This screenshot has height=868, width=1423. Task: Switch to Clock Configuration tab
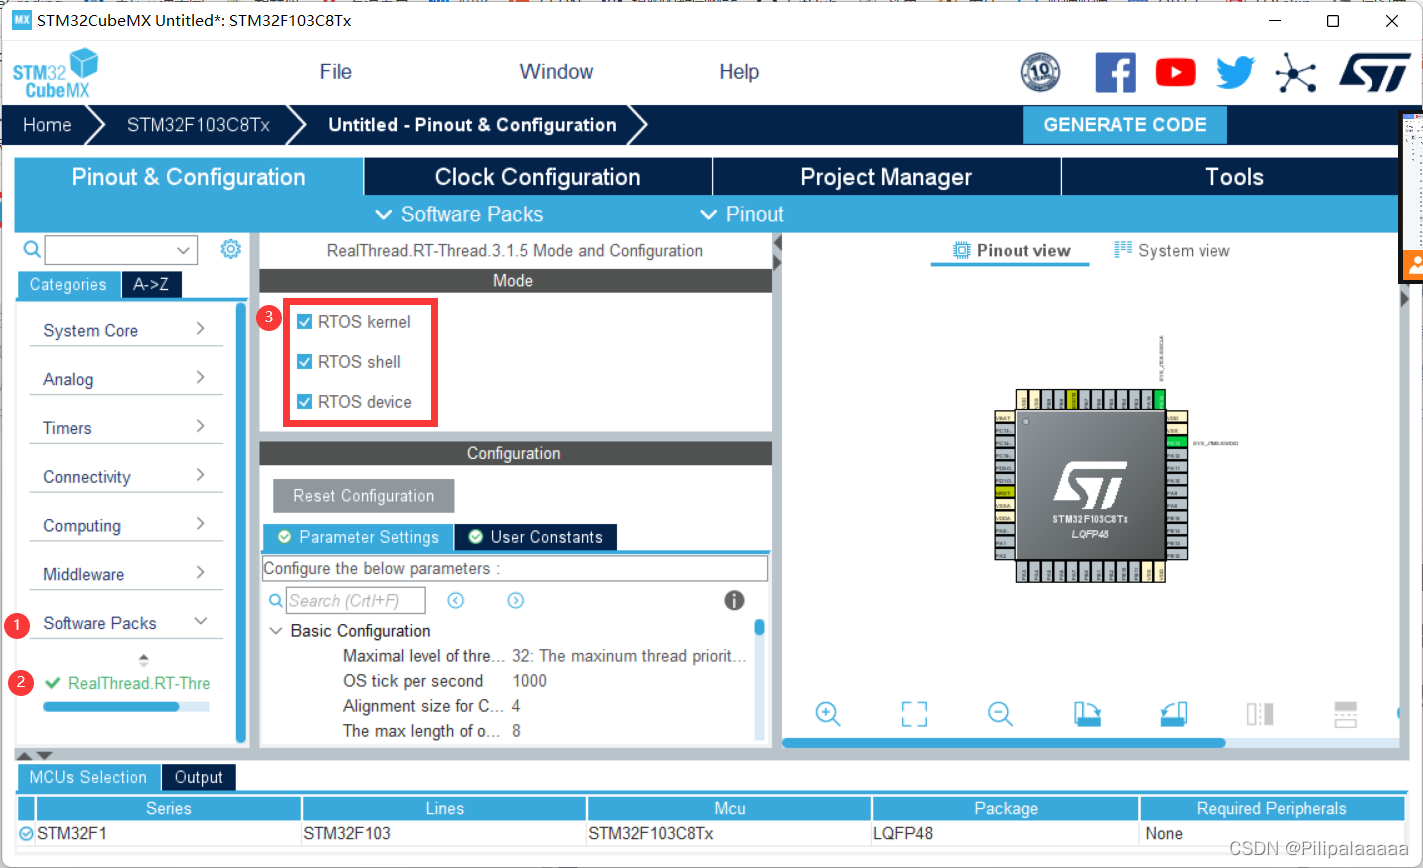(537, 177)
